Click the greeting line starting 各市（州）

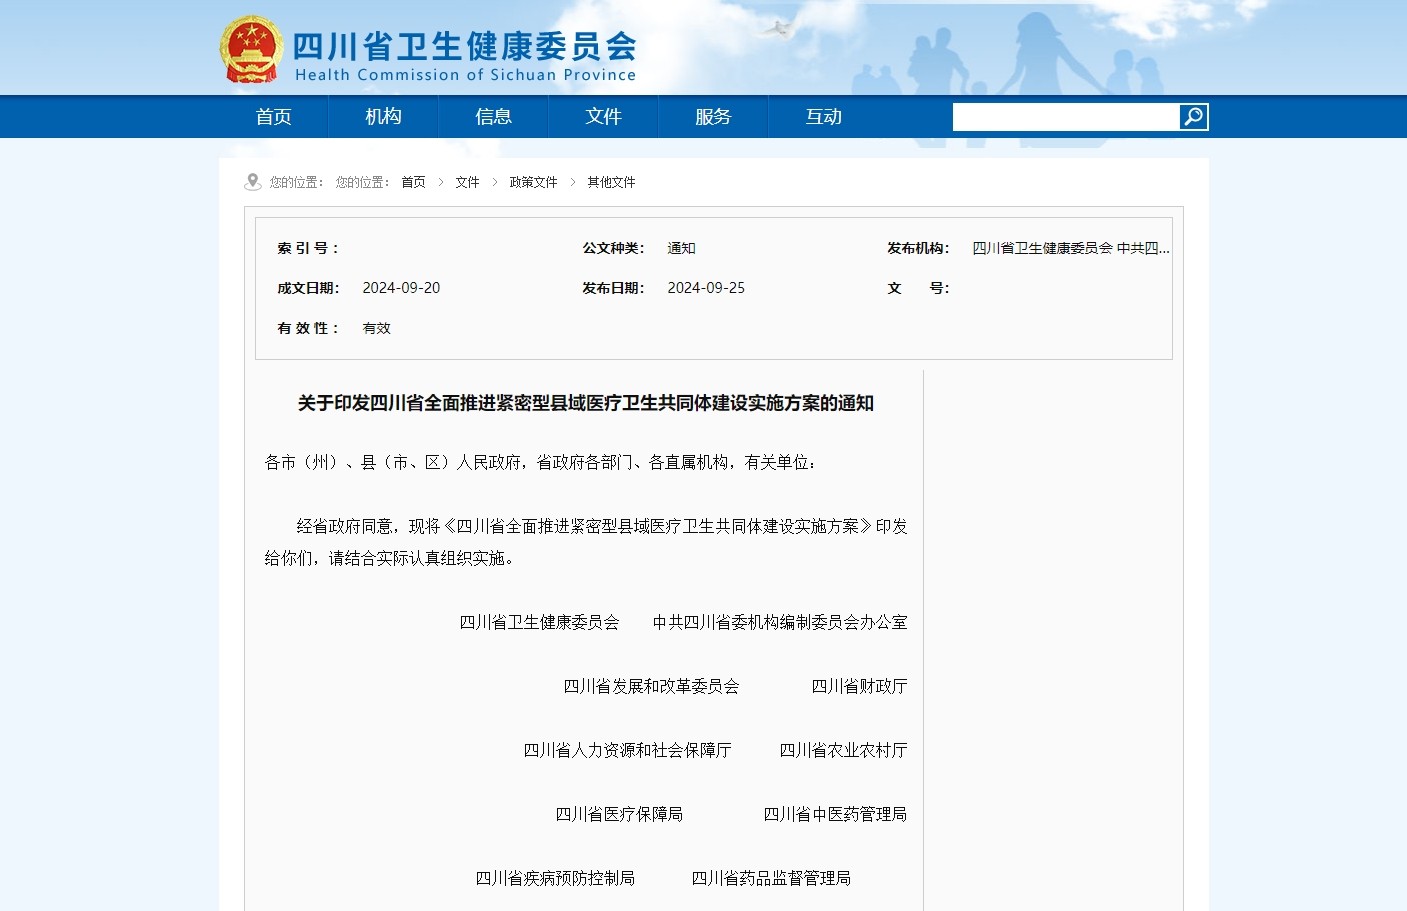(541, 462)
